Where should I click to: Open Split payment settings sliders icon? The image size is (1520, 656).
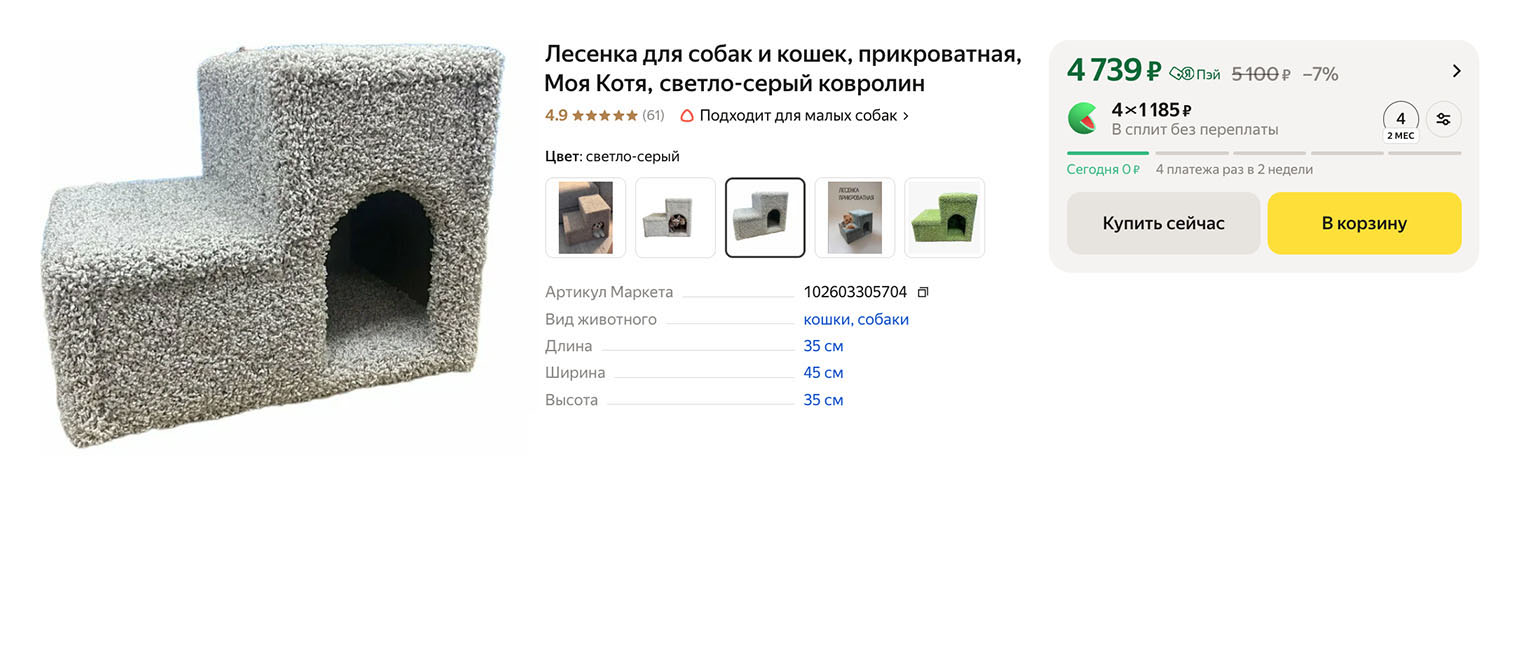1443,119
